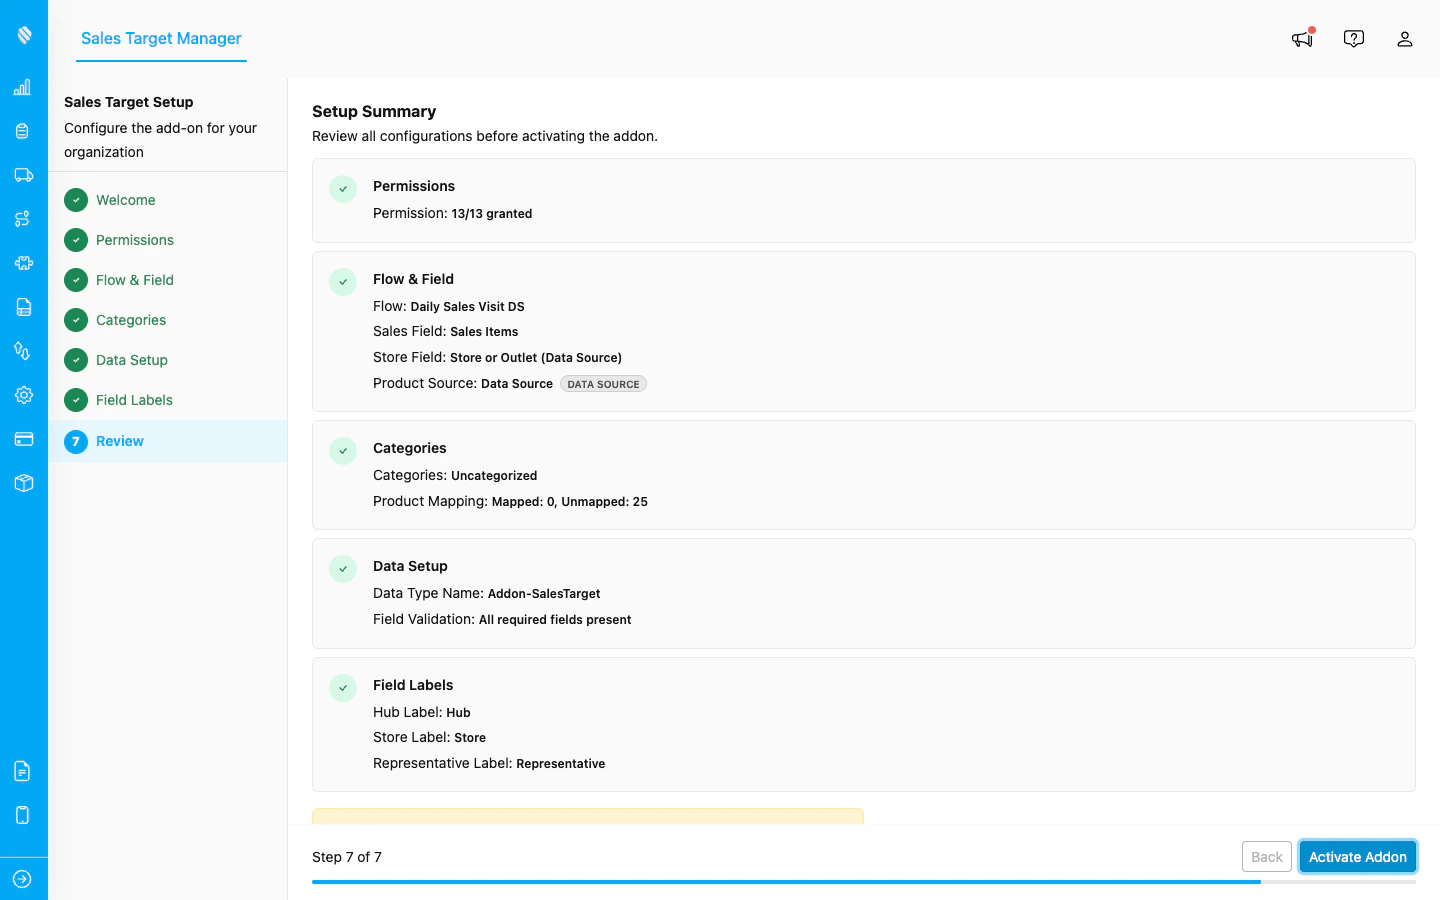The width and height of the screenshot is (1440, 900).
Task: Select the mobile device icon in sidebar
Action: pyautogui.click(x=23, y=815)
